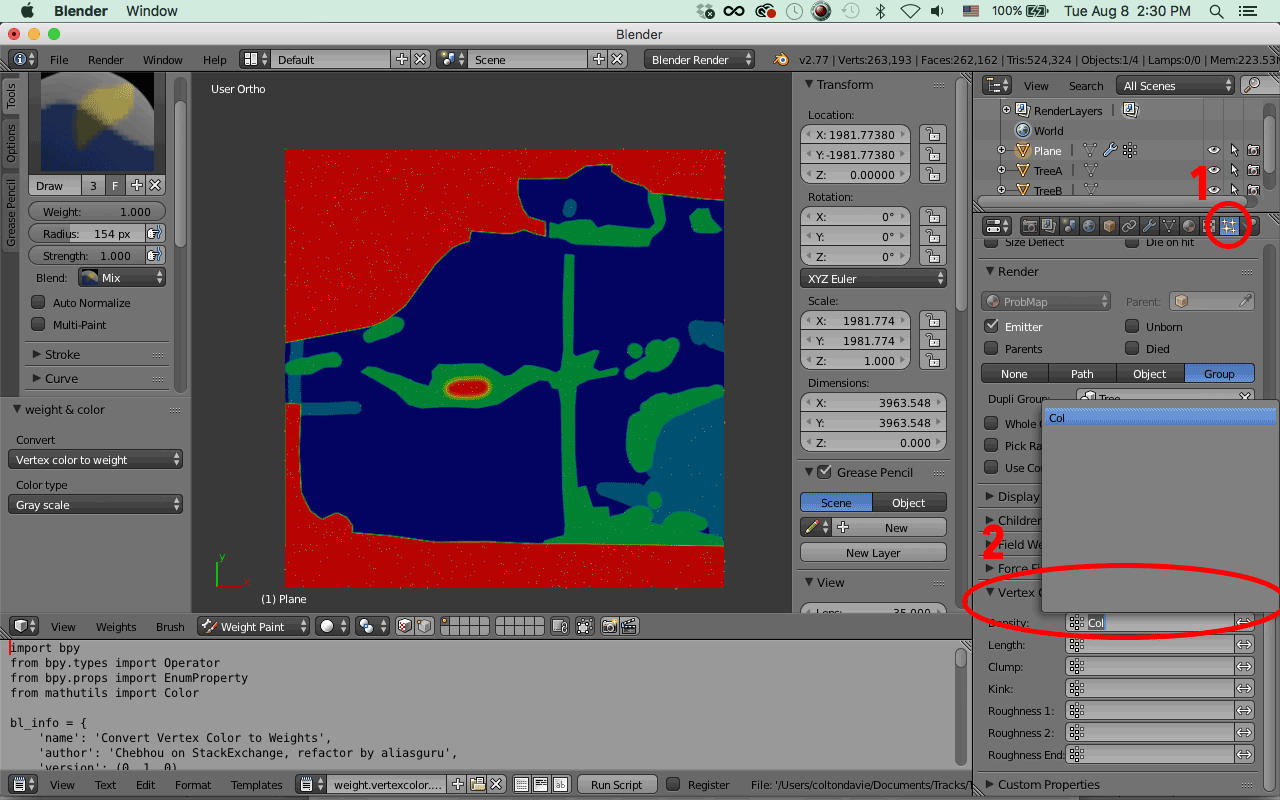Image resolution: width=1280 pixels, height=800 pixels.
Task: Click the grease pencil New button
Action: (896, 528)
